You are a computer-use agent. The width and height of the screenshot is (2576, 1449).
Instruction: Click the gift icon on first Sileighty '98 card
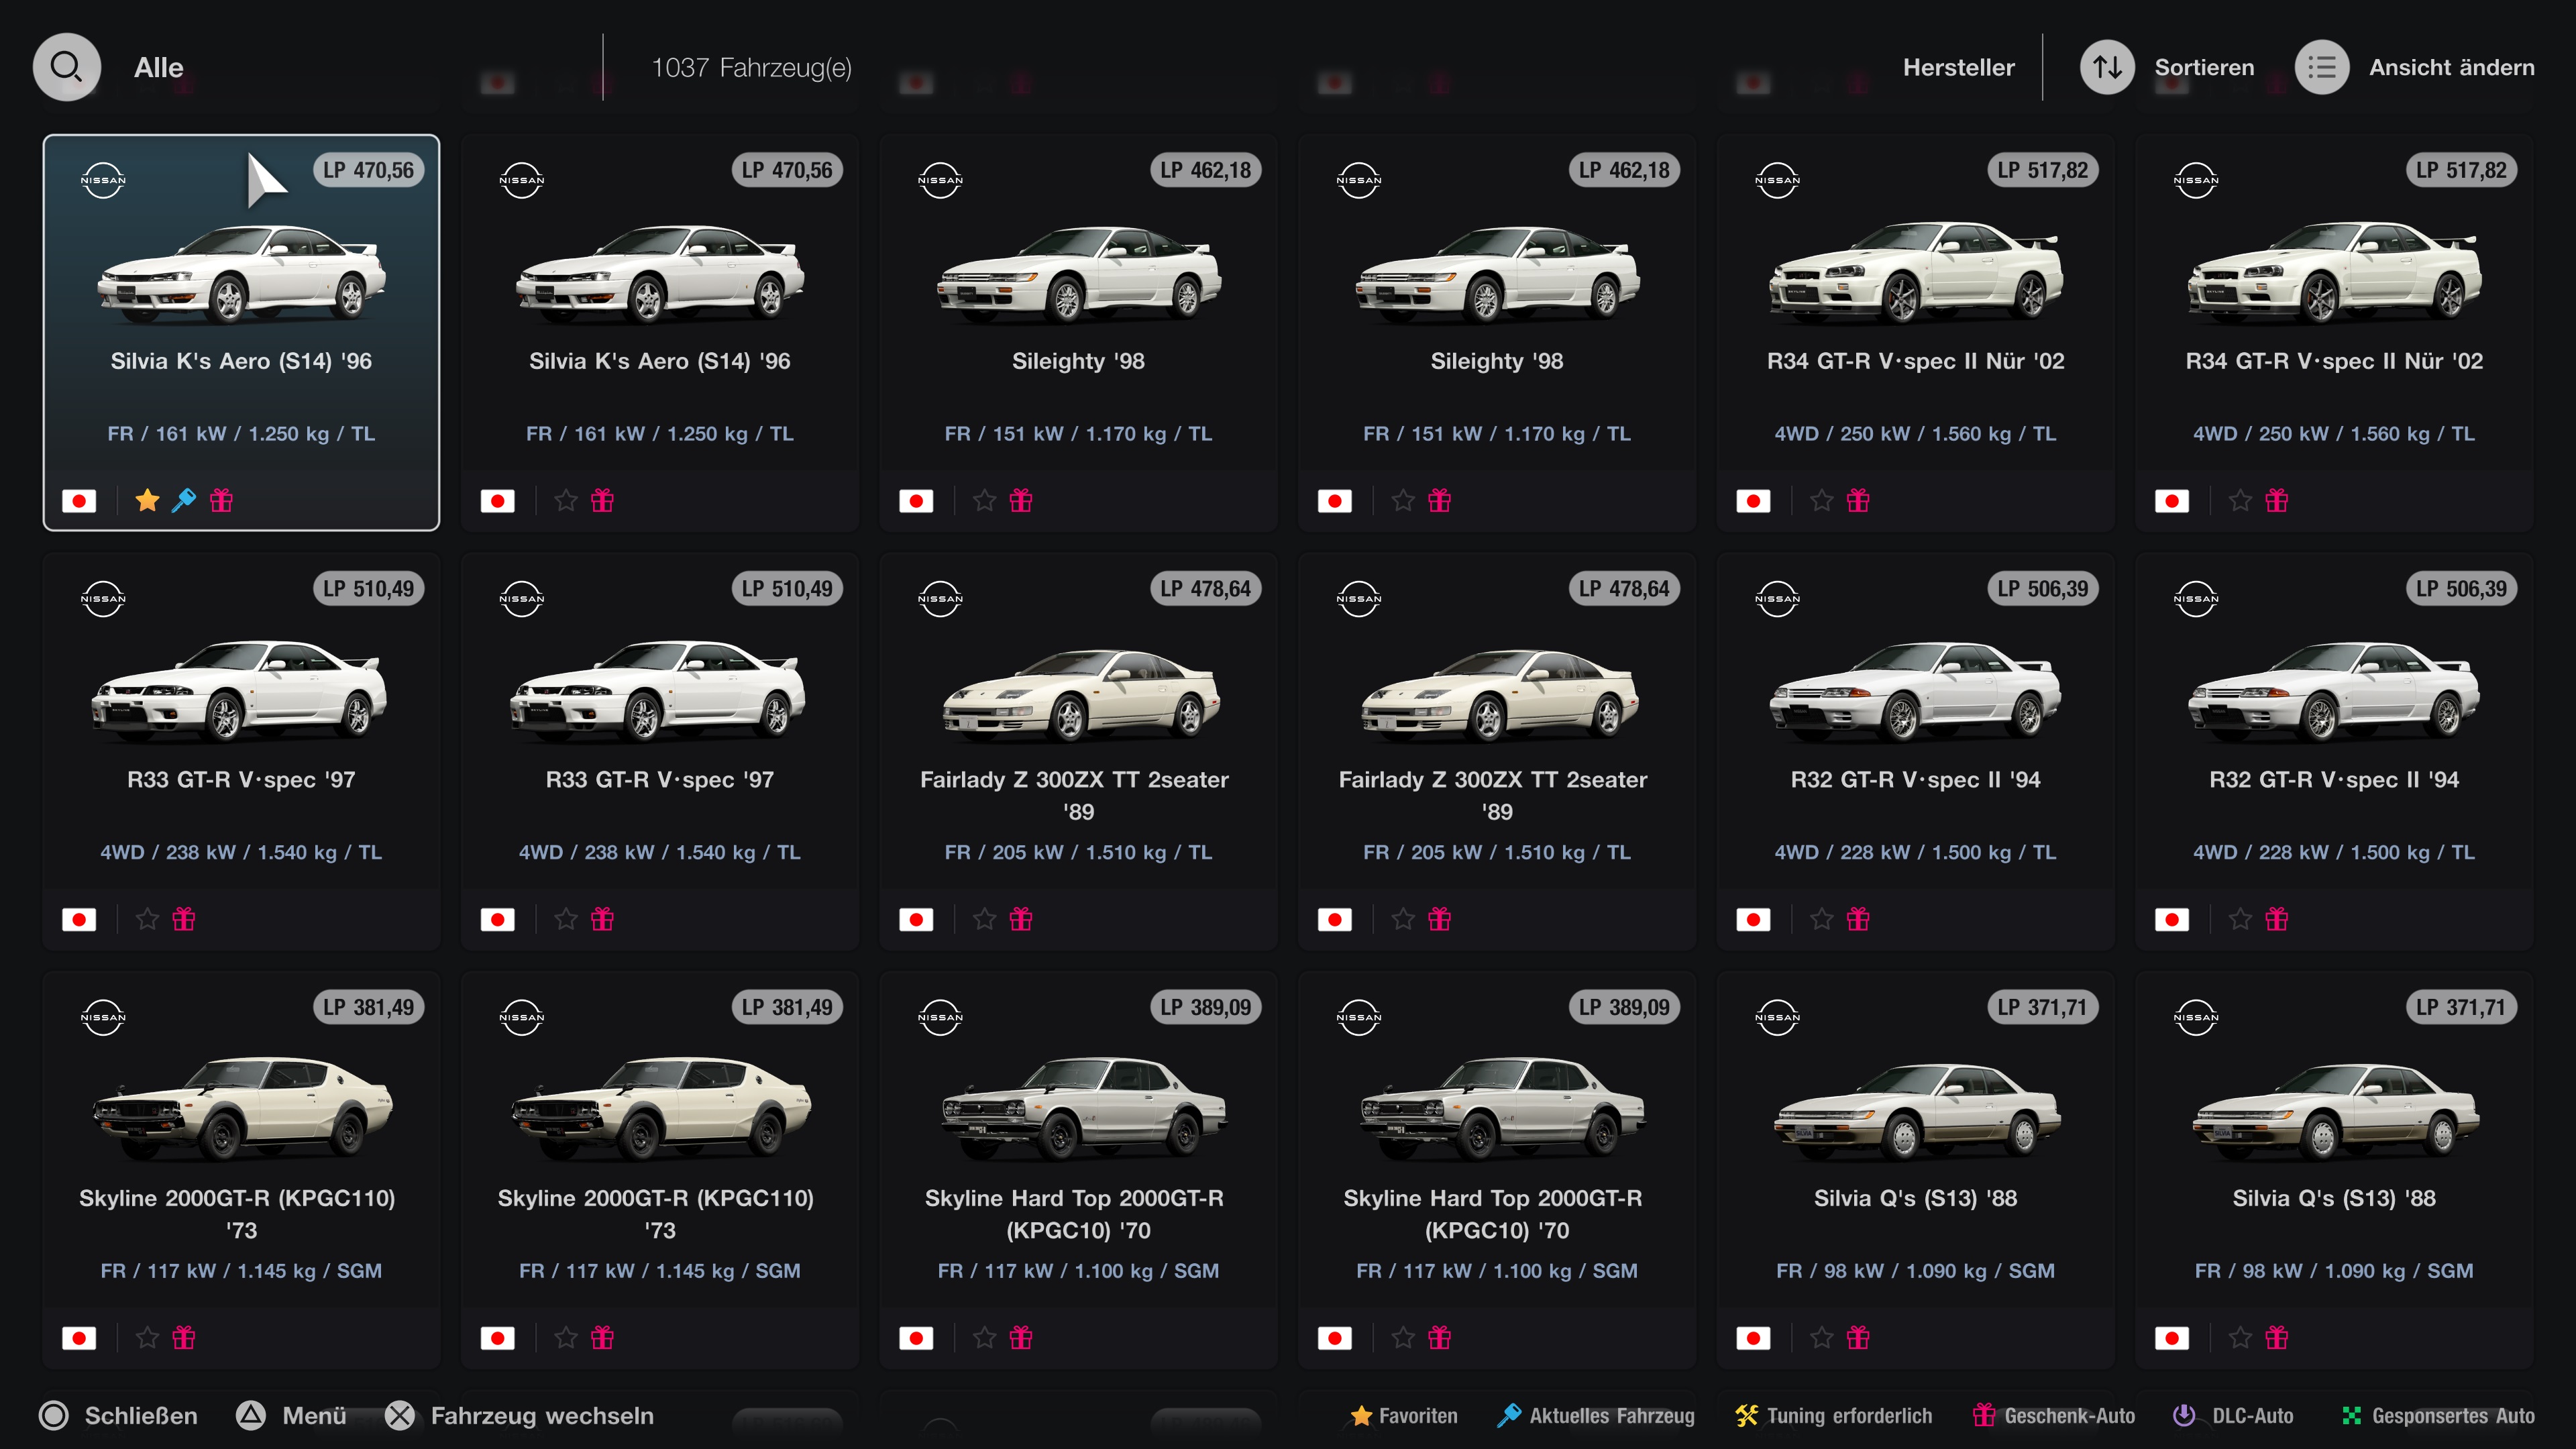1020,500
